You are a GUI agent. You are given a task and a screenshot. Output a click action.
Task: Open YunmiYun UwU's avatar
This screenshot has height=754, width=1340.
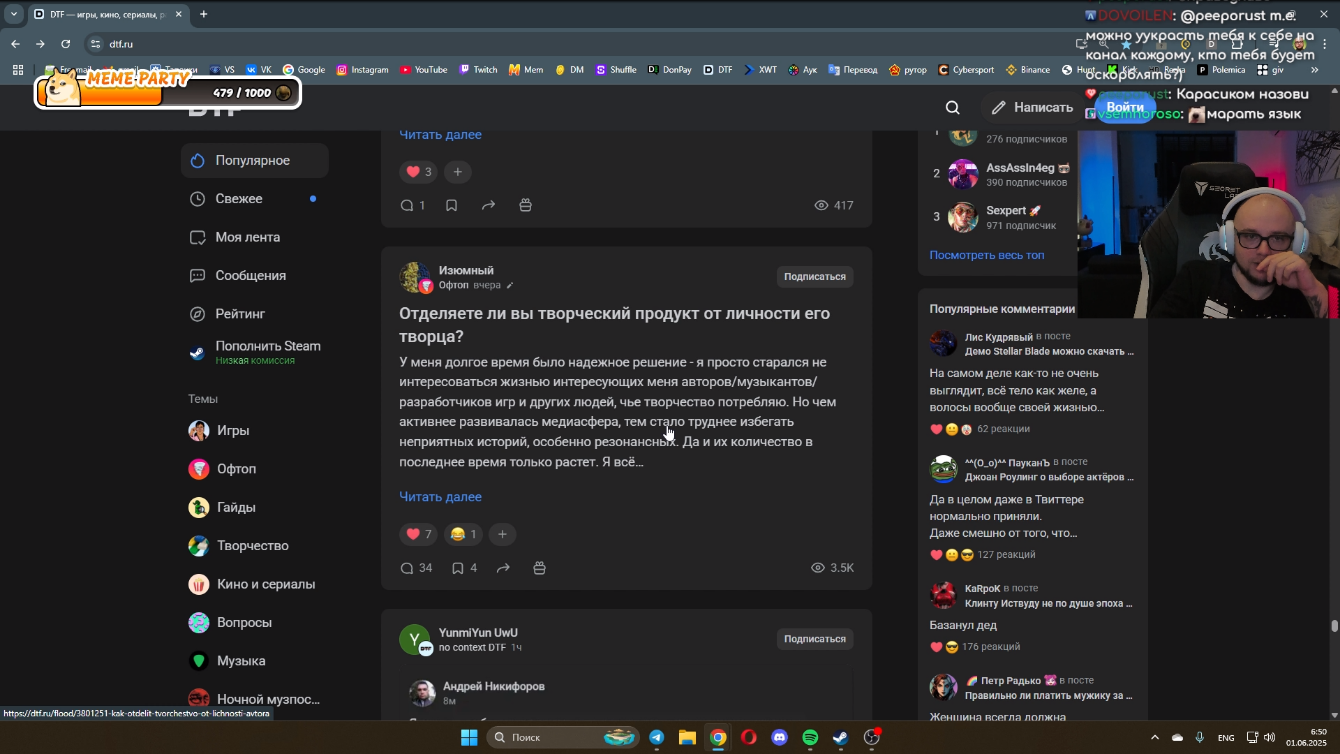coord(415,640)
